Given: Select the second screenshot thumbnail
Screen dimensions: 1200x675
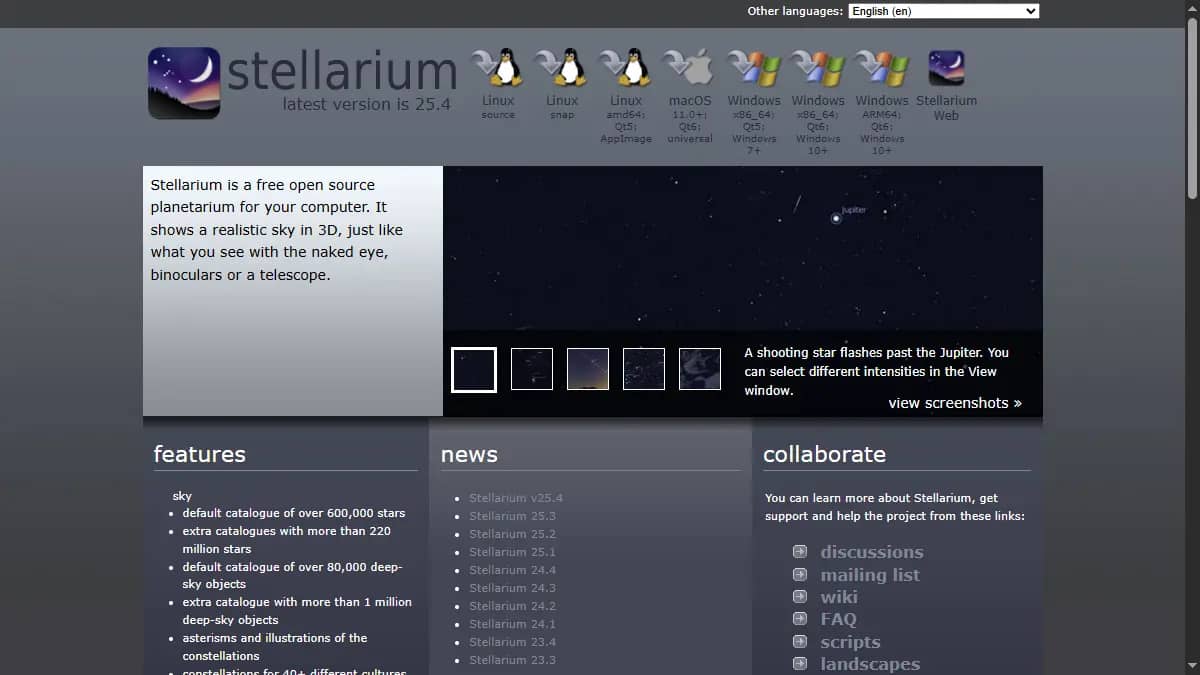Looking at the screenshot, I should point(532,369).
